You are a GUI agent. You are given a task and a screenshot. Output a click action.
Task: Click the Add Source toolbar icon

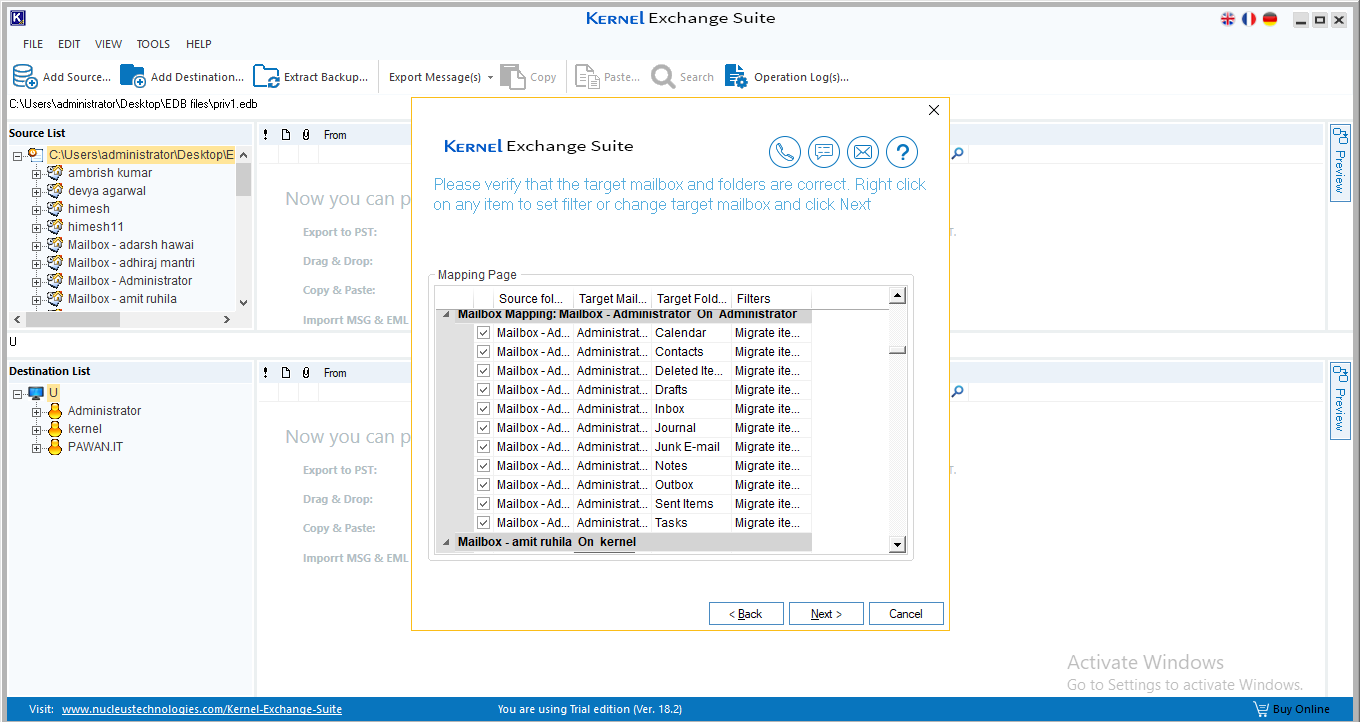click(x=25, y=77)
